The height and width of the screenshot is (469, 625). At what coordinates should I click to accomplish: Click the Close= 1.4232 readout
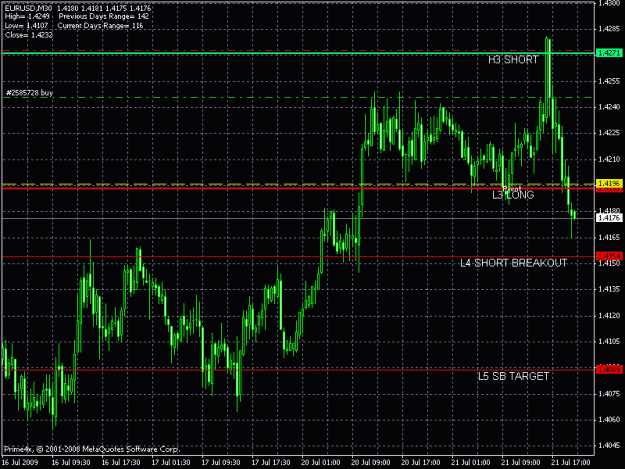(x=29, y=35)
